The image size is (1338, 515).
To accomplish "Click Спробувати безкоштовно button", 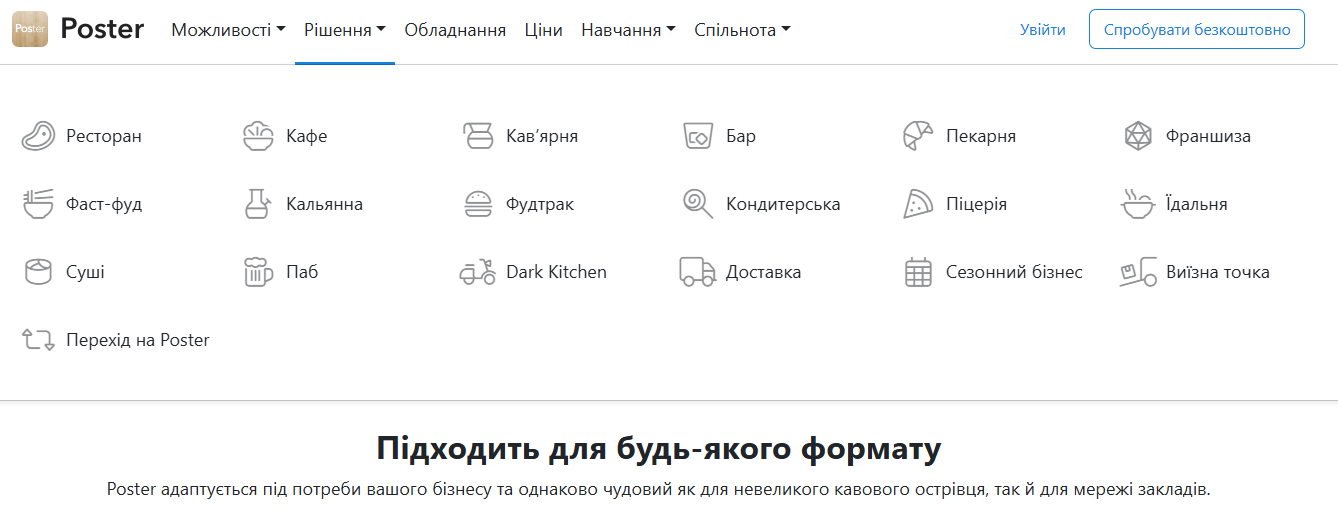I will pyautogui.click(x=1197, y=29).
